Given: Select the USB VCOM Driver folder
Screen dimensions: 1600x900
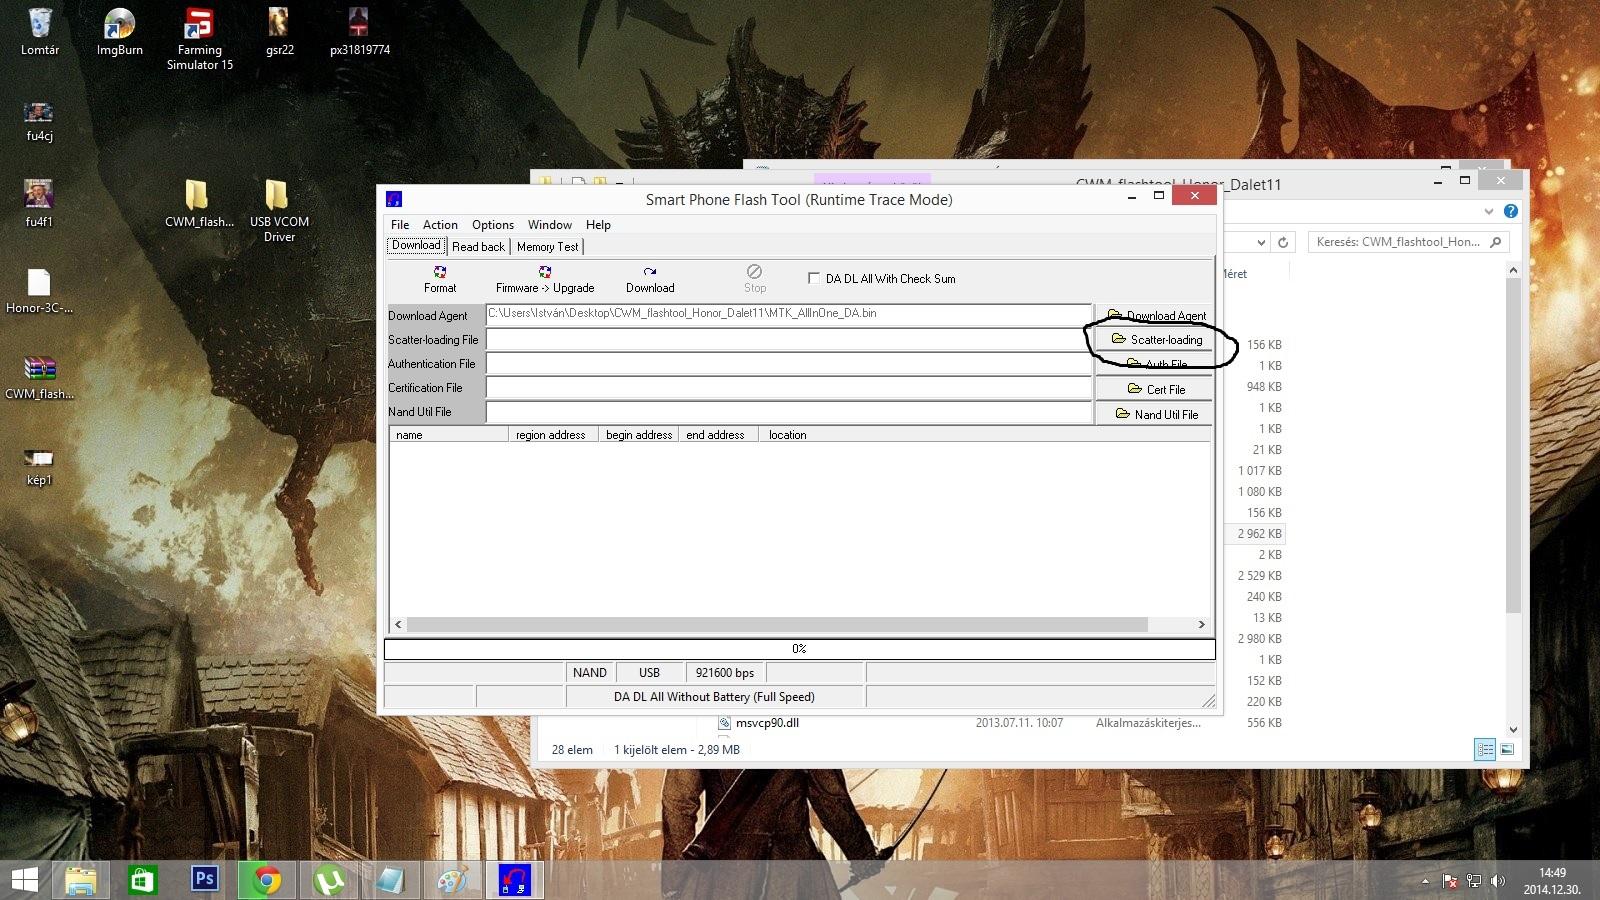Looking at the screenshot, I should (x=279, y=210).
